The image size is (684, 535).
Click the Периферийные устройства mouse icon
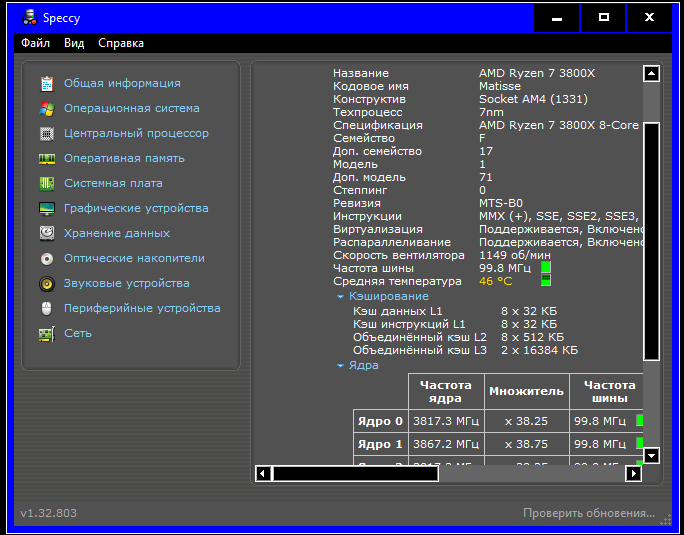46,308
